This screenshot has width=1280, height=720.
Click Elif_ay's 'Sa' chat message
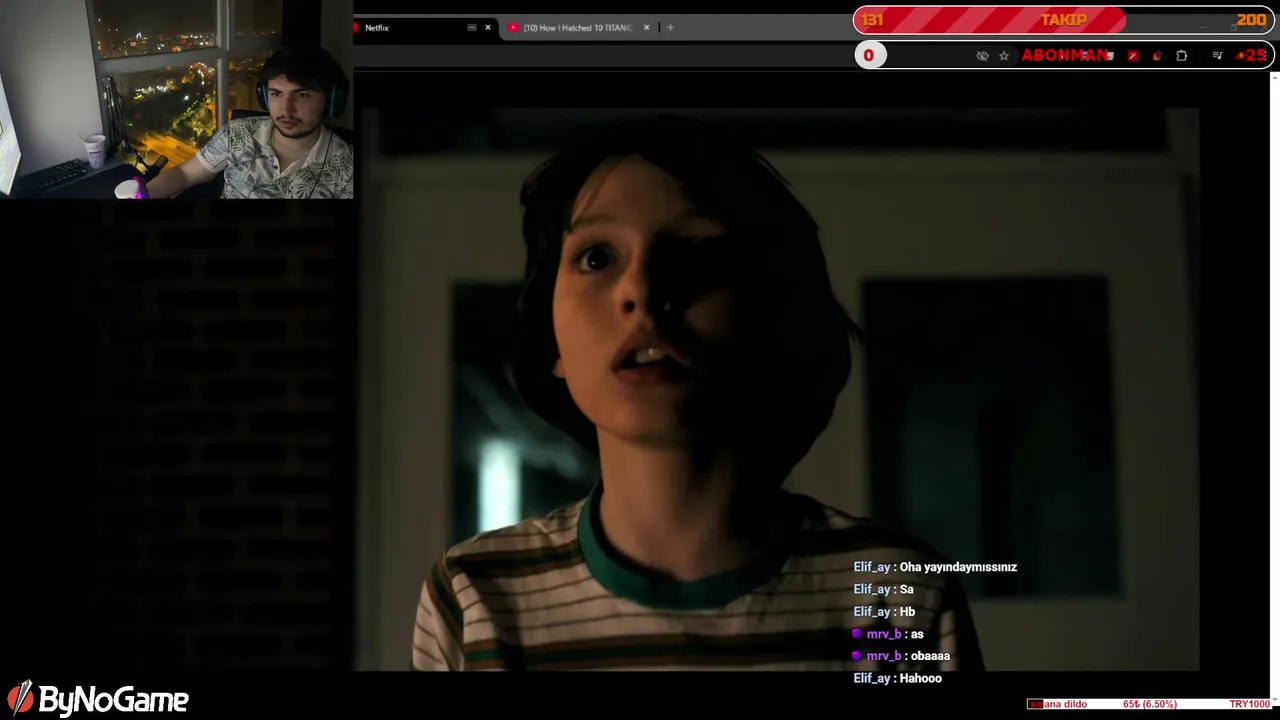(x=883, y=590)
